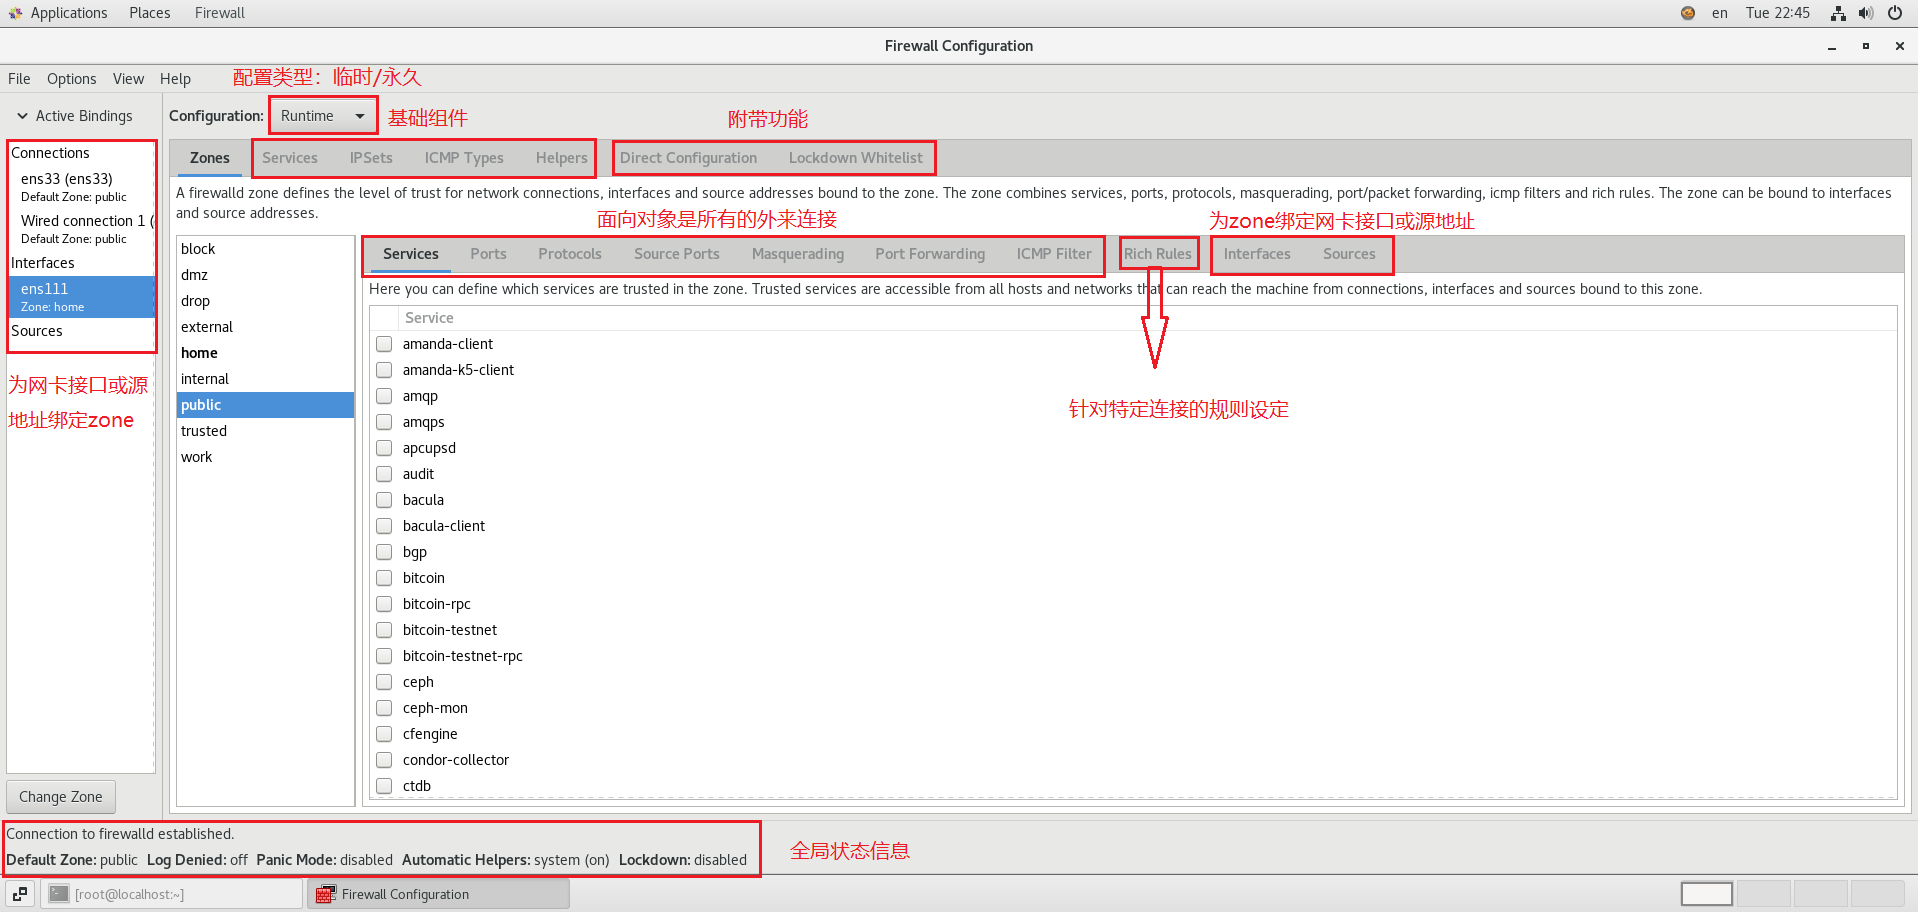Open the volume speaker icon
The height and width of the screenshot is (912, 1918).
1866,13
